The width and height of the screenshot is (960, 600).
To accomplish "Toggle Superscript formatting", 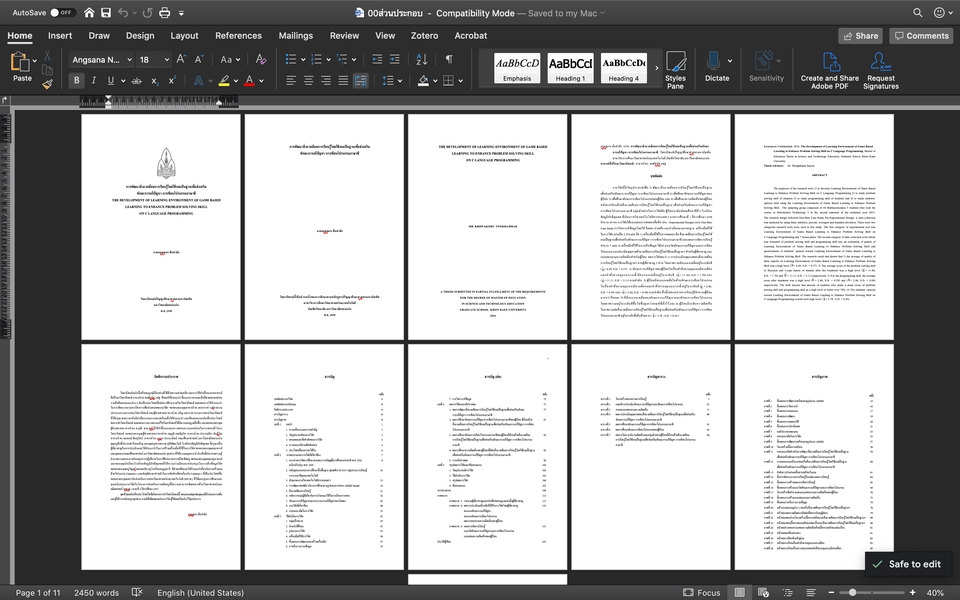I will 172,80.
